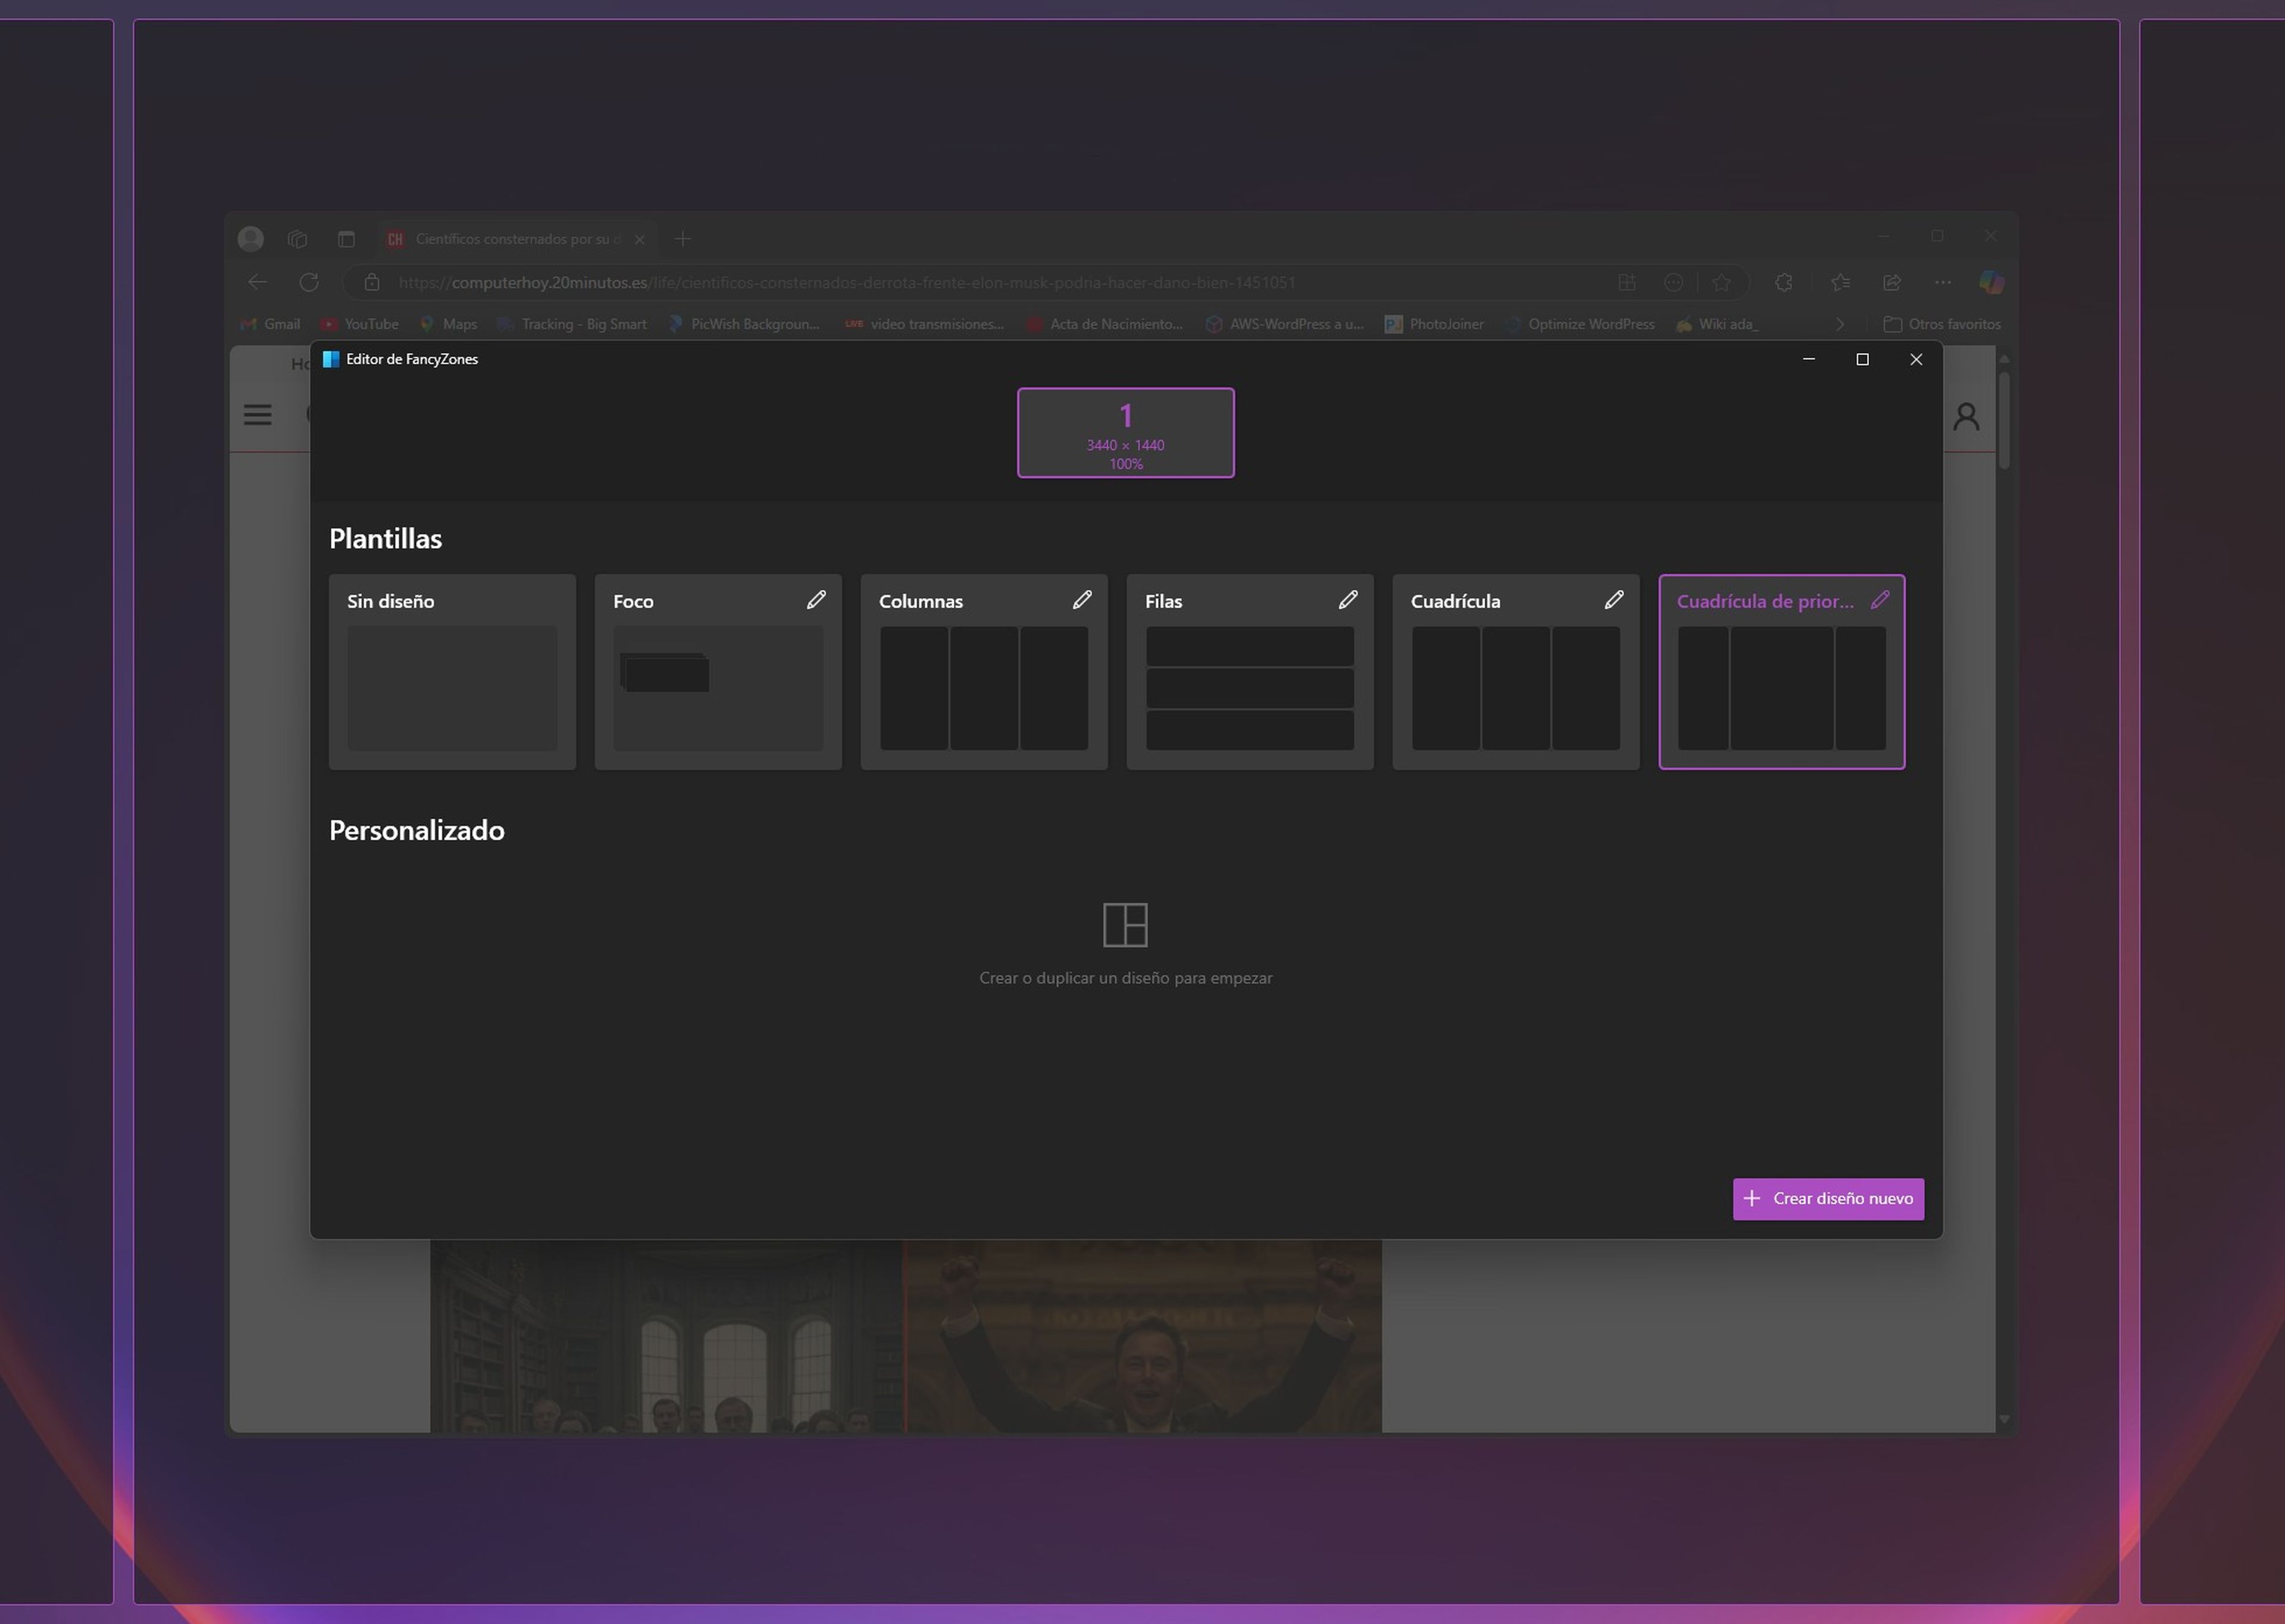
Task: Open Optimize WordPress bookmark
Action: click(1579, 324)
